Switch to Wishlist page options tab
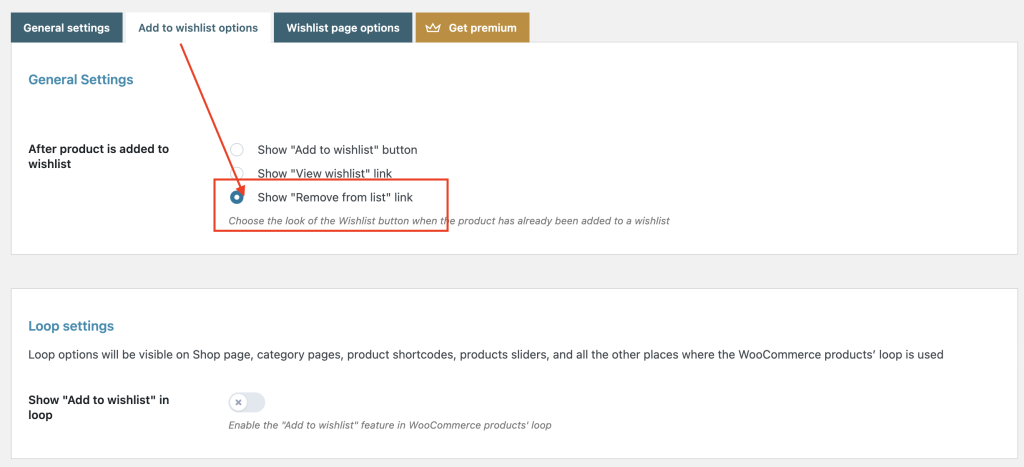Image resolution: width=1024 pixels, height=467 pixels. coord(343,28)
